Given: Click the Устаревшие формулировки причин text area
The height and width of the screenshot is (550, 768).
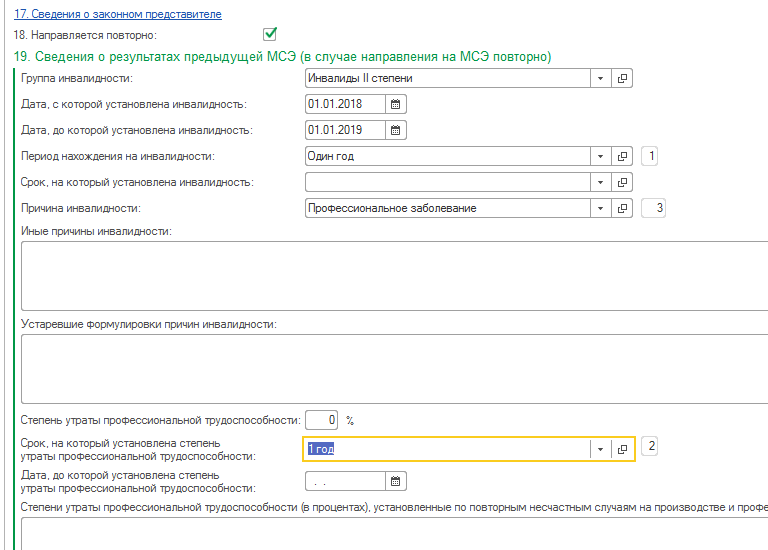Looking at the screenshot, I should [390, 366].
